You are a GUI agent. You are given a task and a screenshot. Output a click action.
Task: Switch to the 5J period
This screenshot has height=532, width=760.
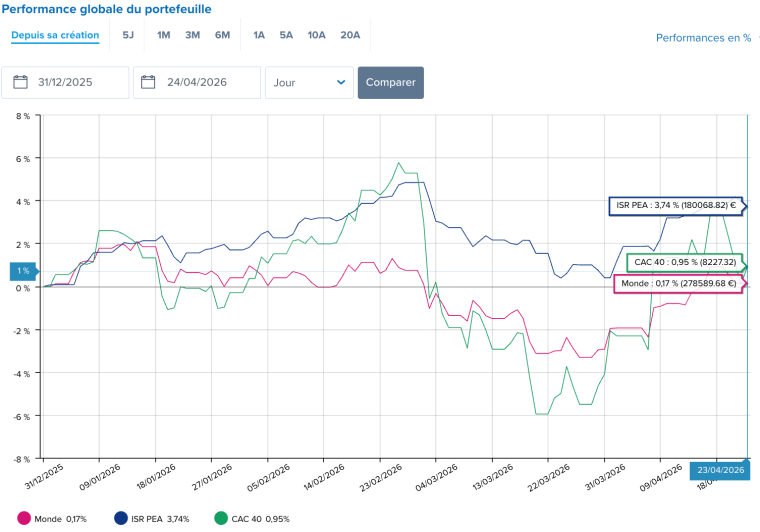click(128, 35)
